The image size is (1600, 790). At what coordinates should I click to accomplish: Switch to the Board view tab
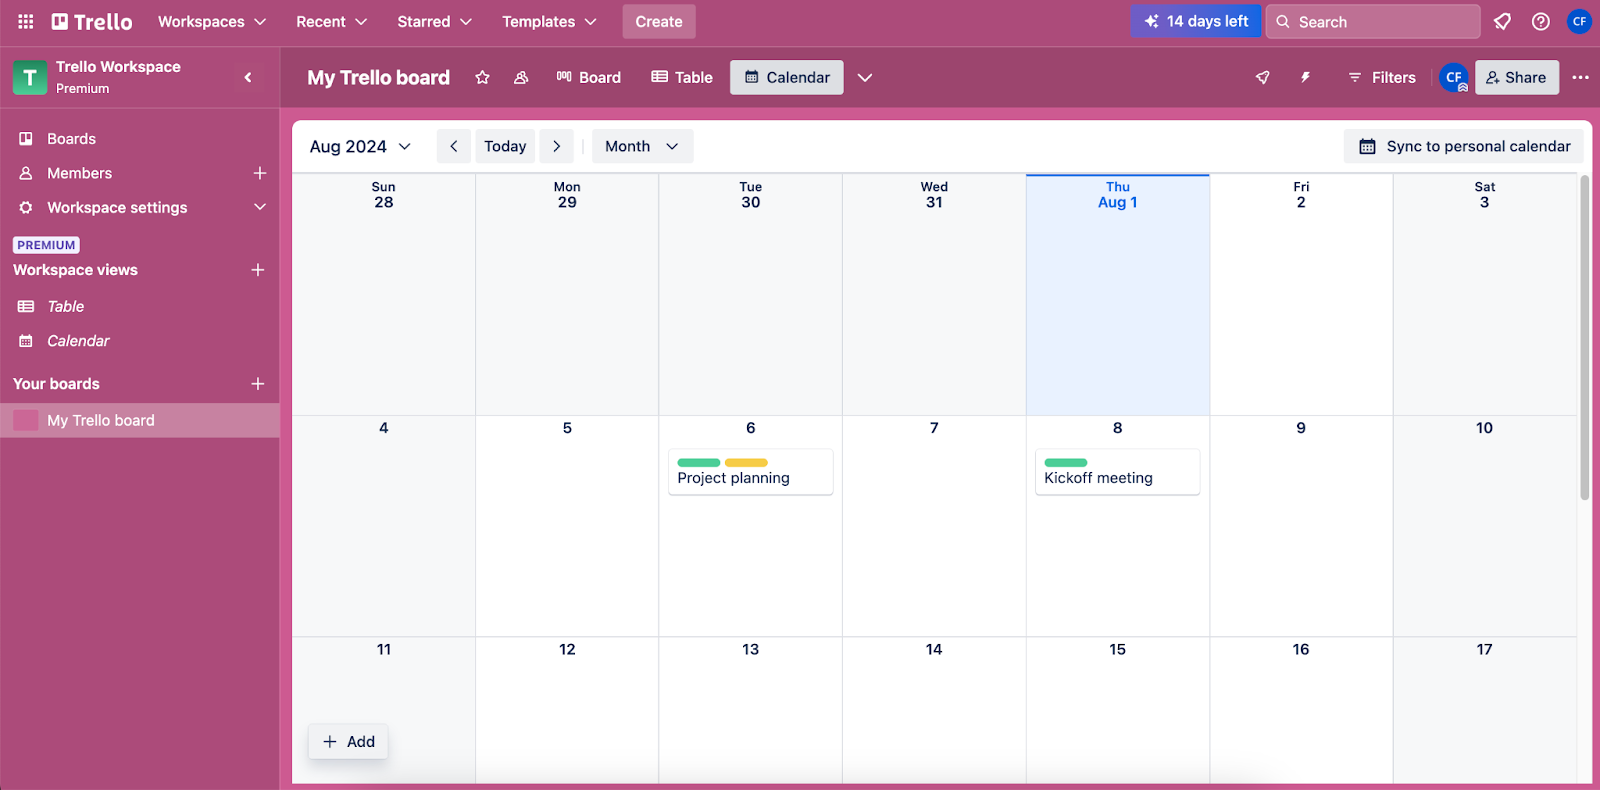pyautogui.click(x=589, y=77)
